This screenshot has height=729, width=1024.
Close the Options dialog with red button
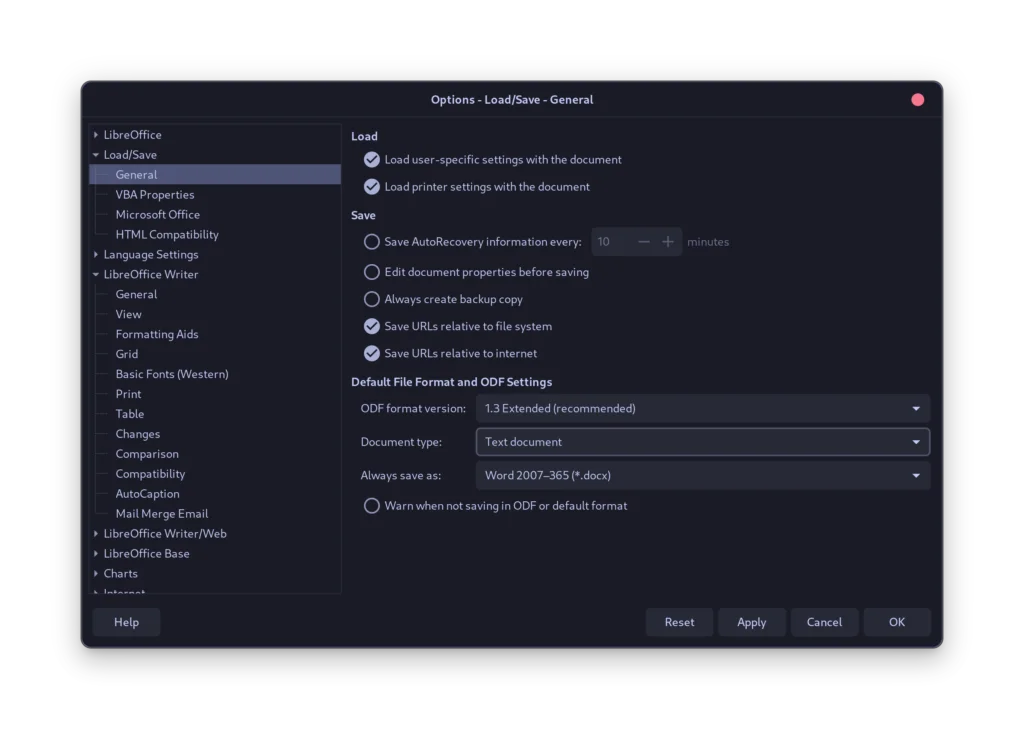(x=918, y=100)
